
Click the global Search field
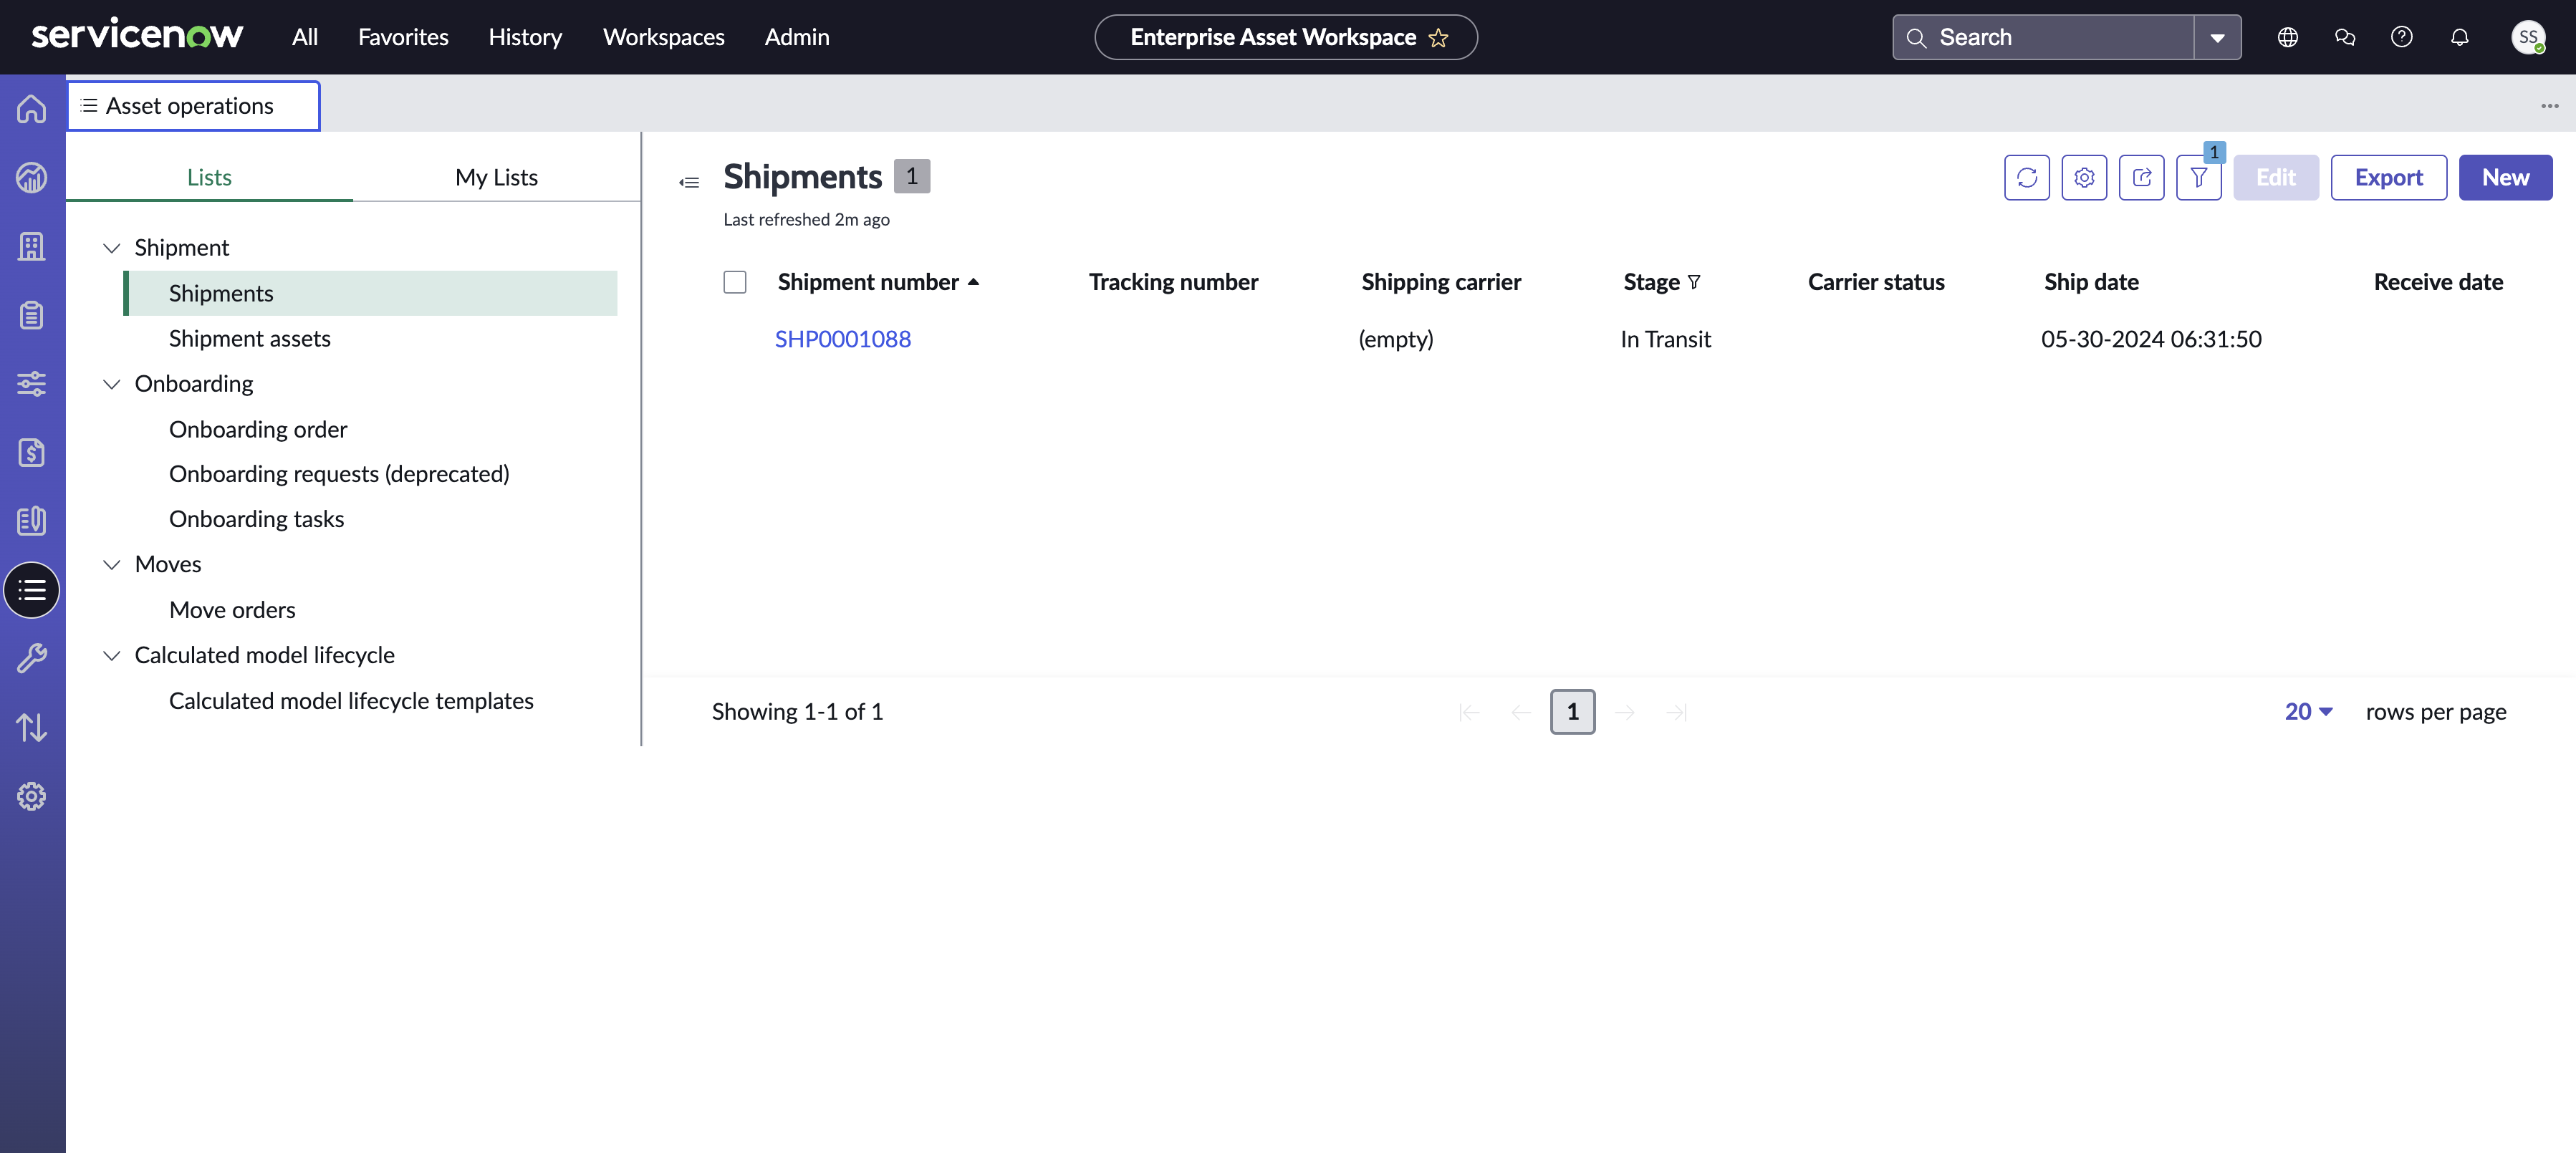pos(2043,38)
